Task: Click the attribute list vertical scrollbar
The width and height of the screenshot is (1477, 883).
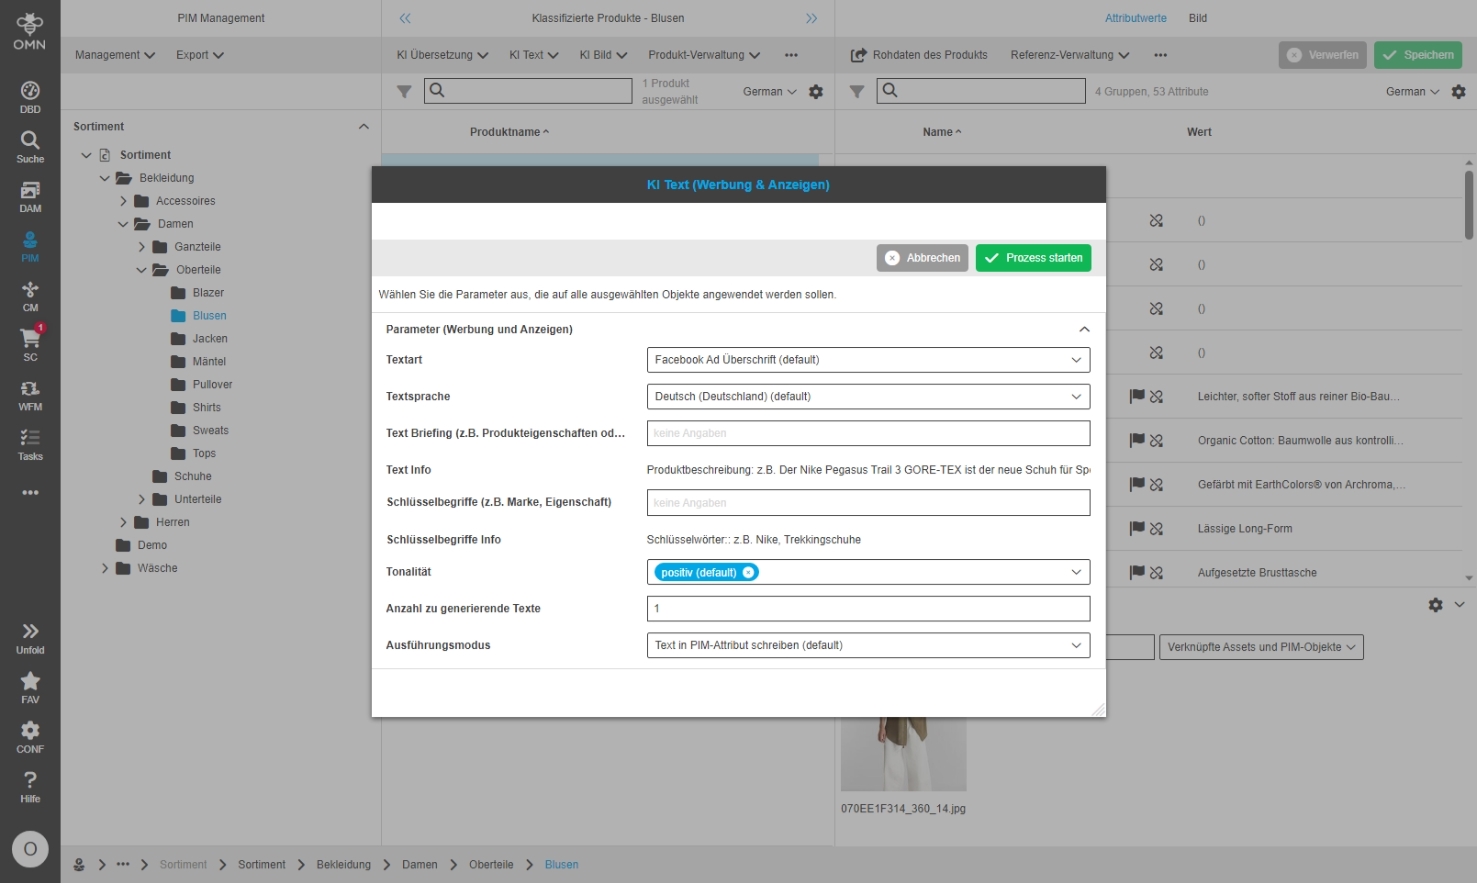Action: pyautogui.click(x=1469, y=205)
